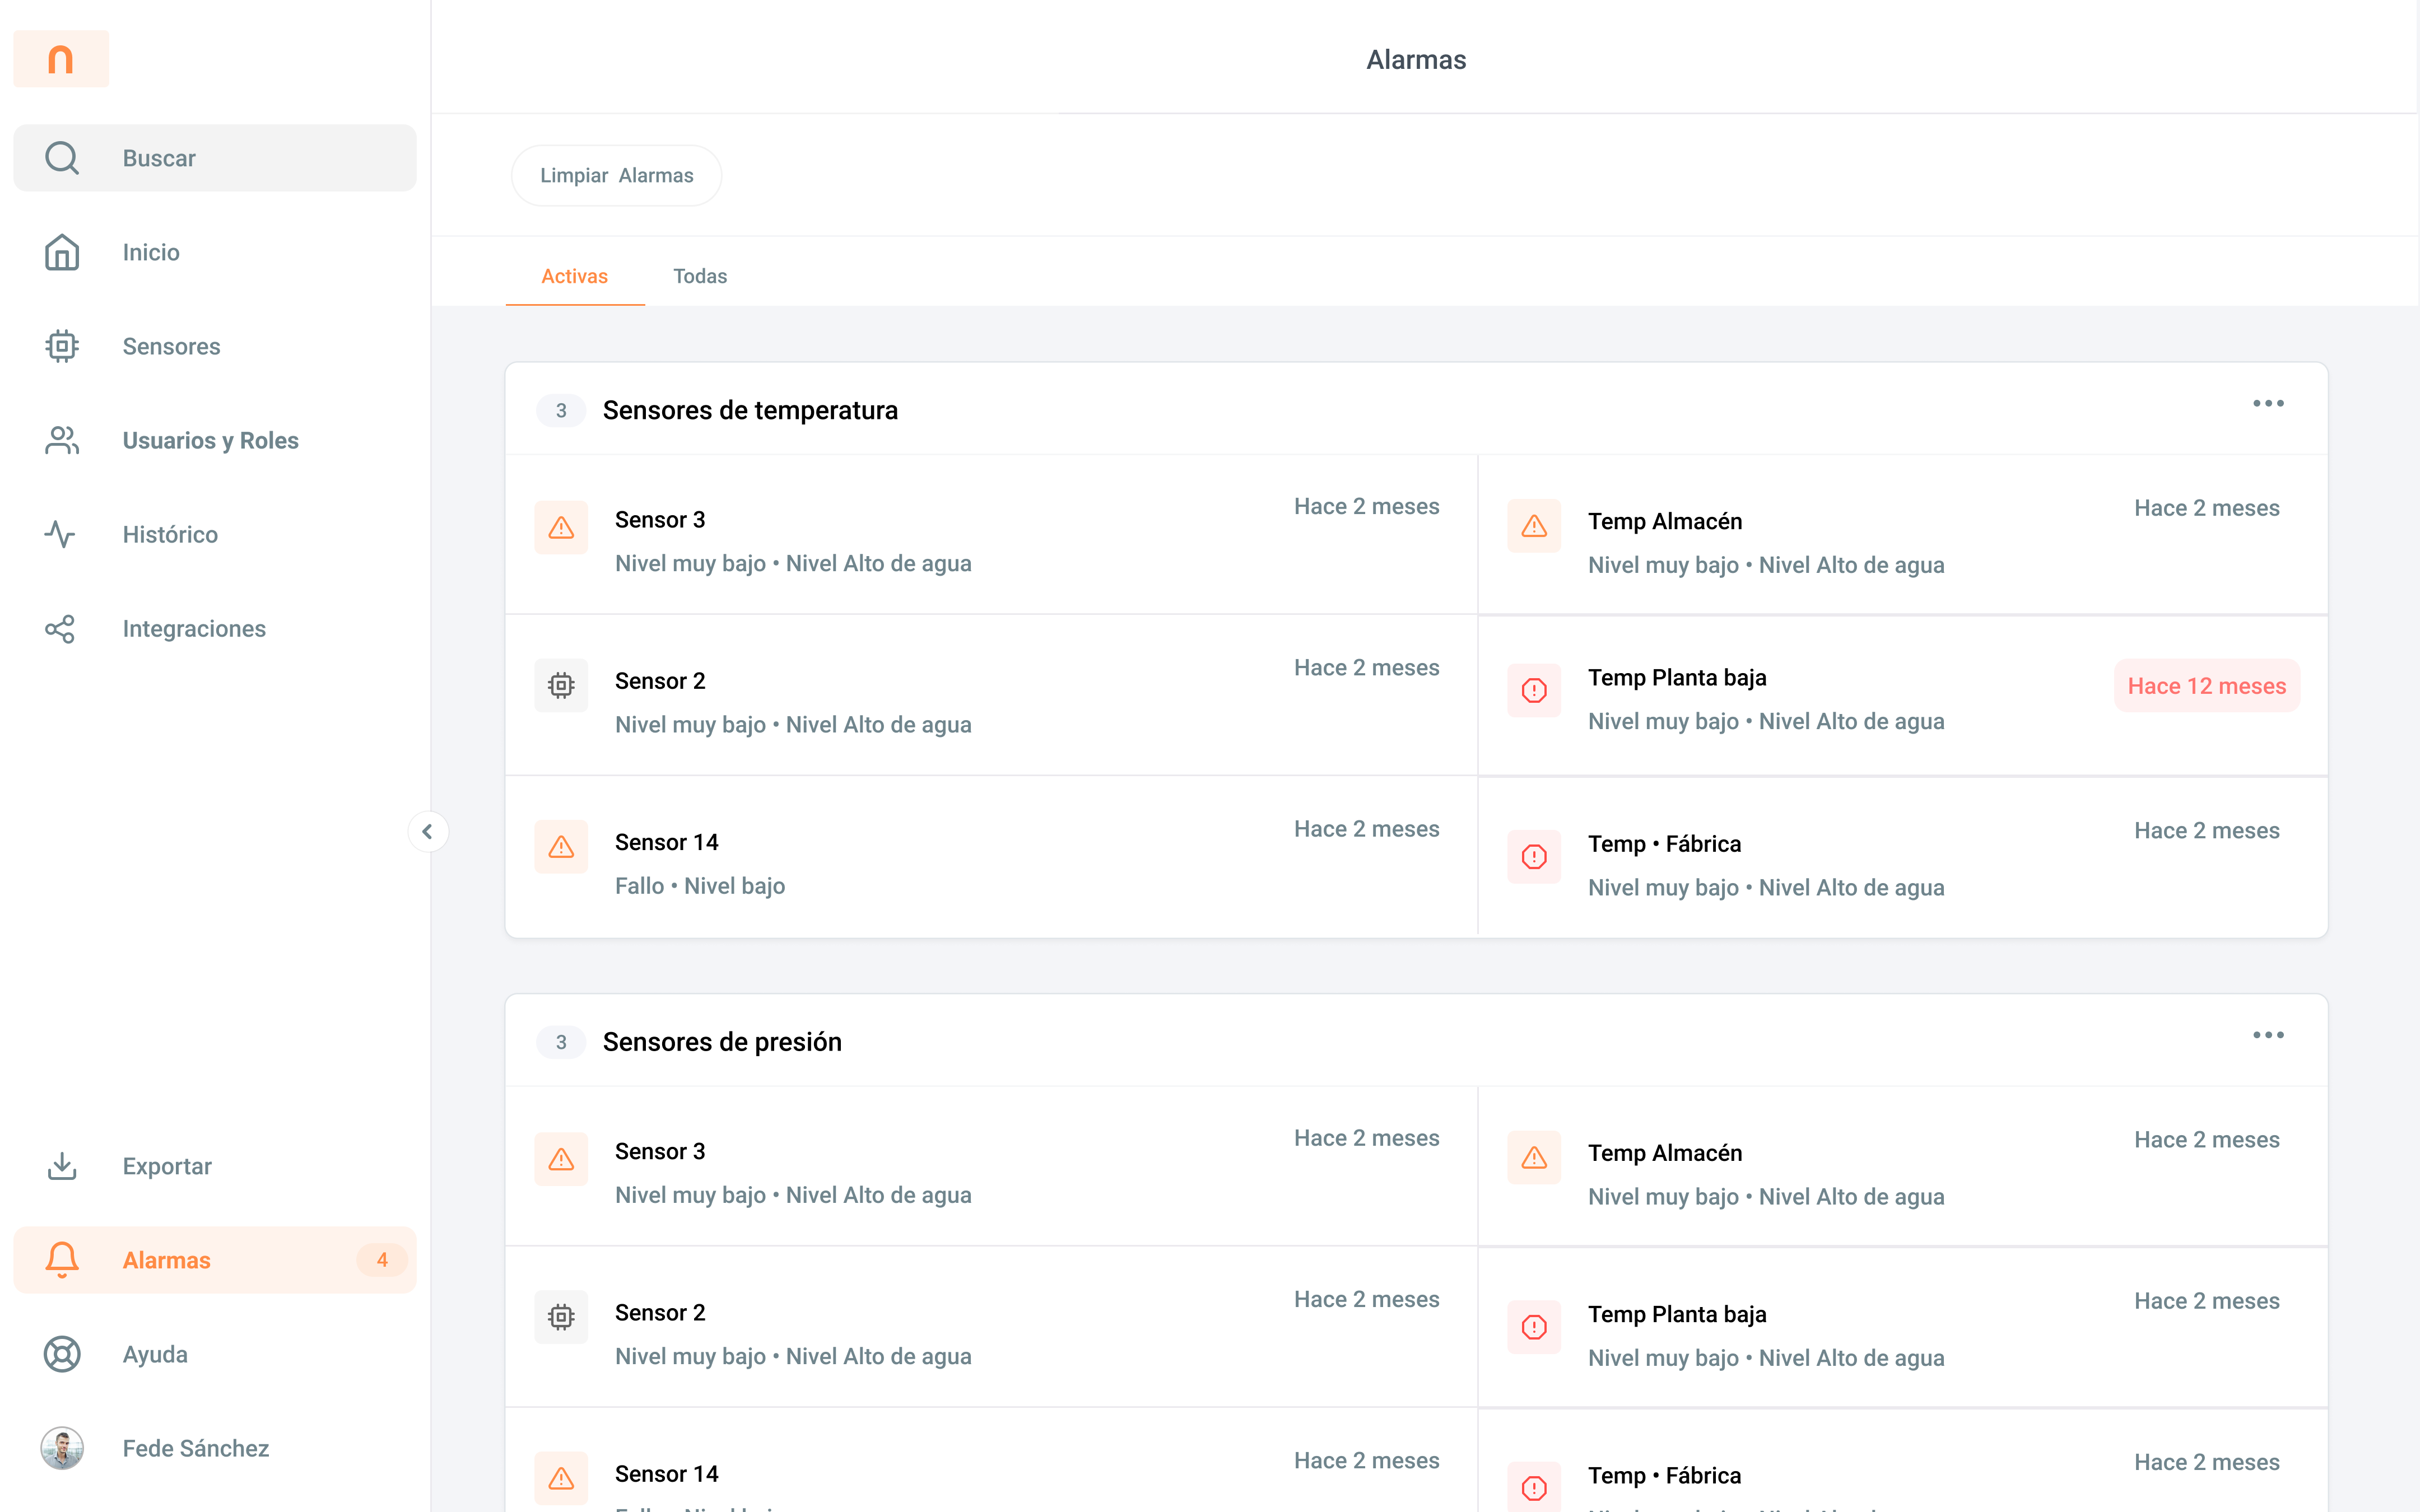Open Integraciones share-nodes icon
The width and height of the screenshot is (2420, 1512).
coord(60,628)
